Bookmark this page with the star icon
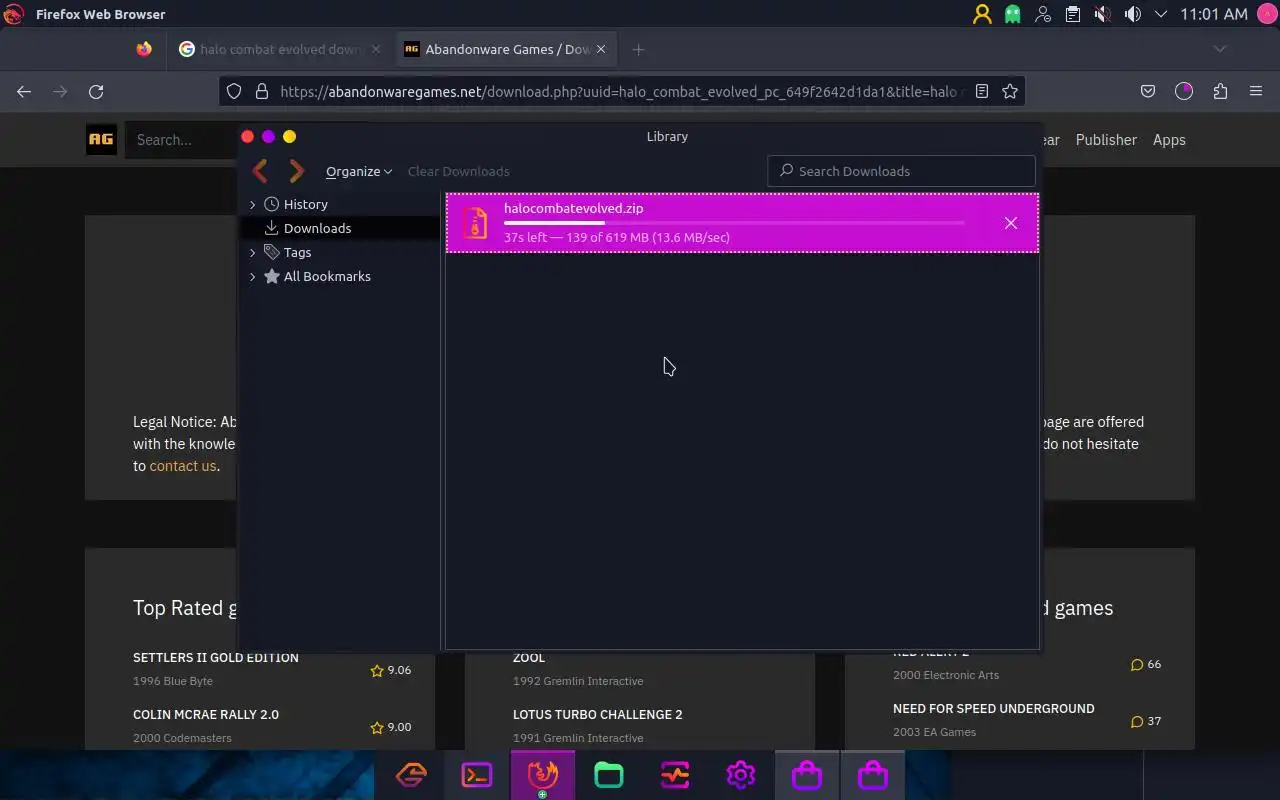 (1010, 91)
